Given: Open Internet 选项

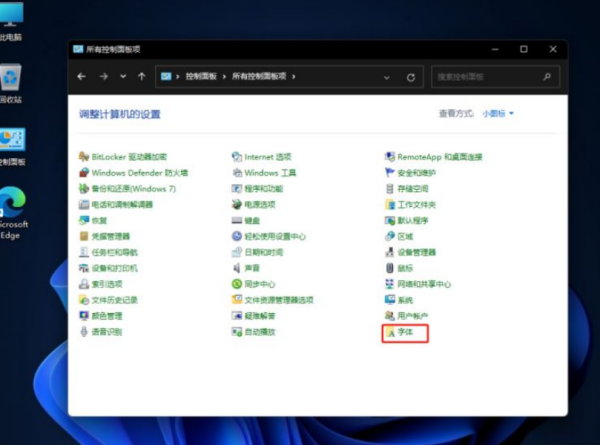Looking at the screenshot, I should (267, 157).
